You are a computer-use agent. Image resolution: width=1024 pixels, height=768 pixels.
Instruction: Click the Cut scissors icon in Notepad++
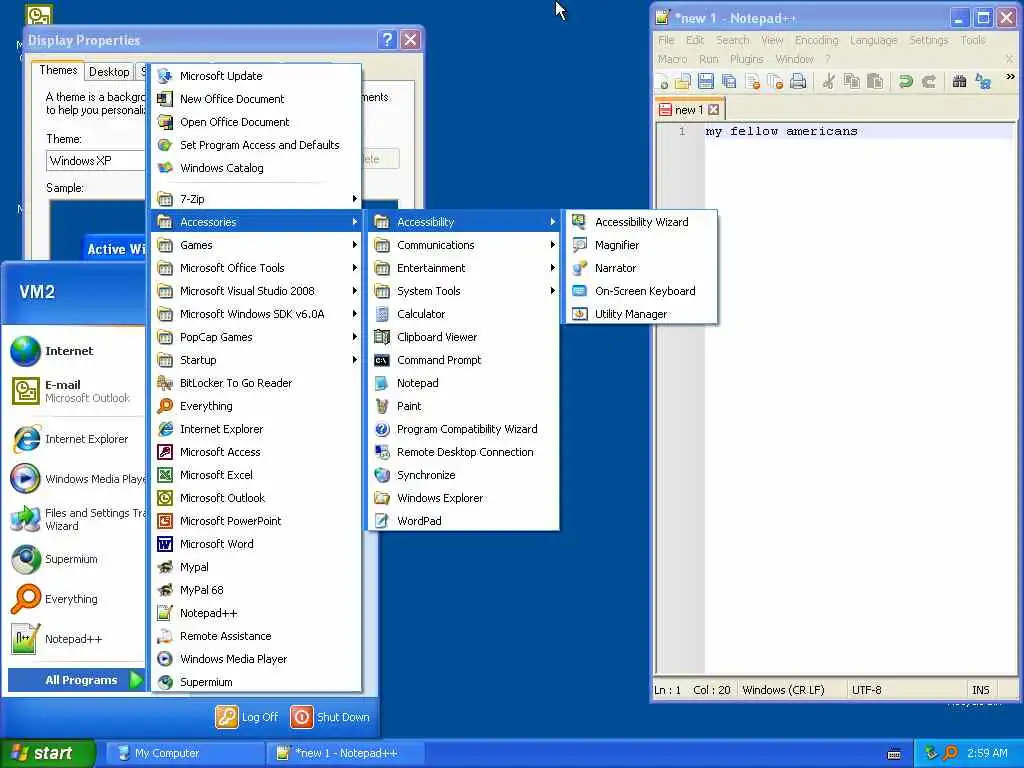pos(829,82)
